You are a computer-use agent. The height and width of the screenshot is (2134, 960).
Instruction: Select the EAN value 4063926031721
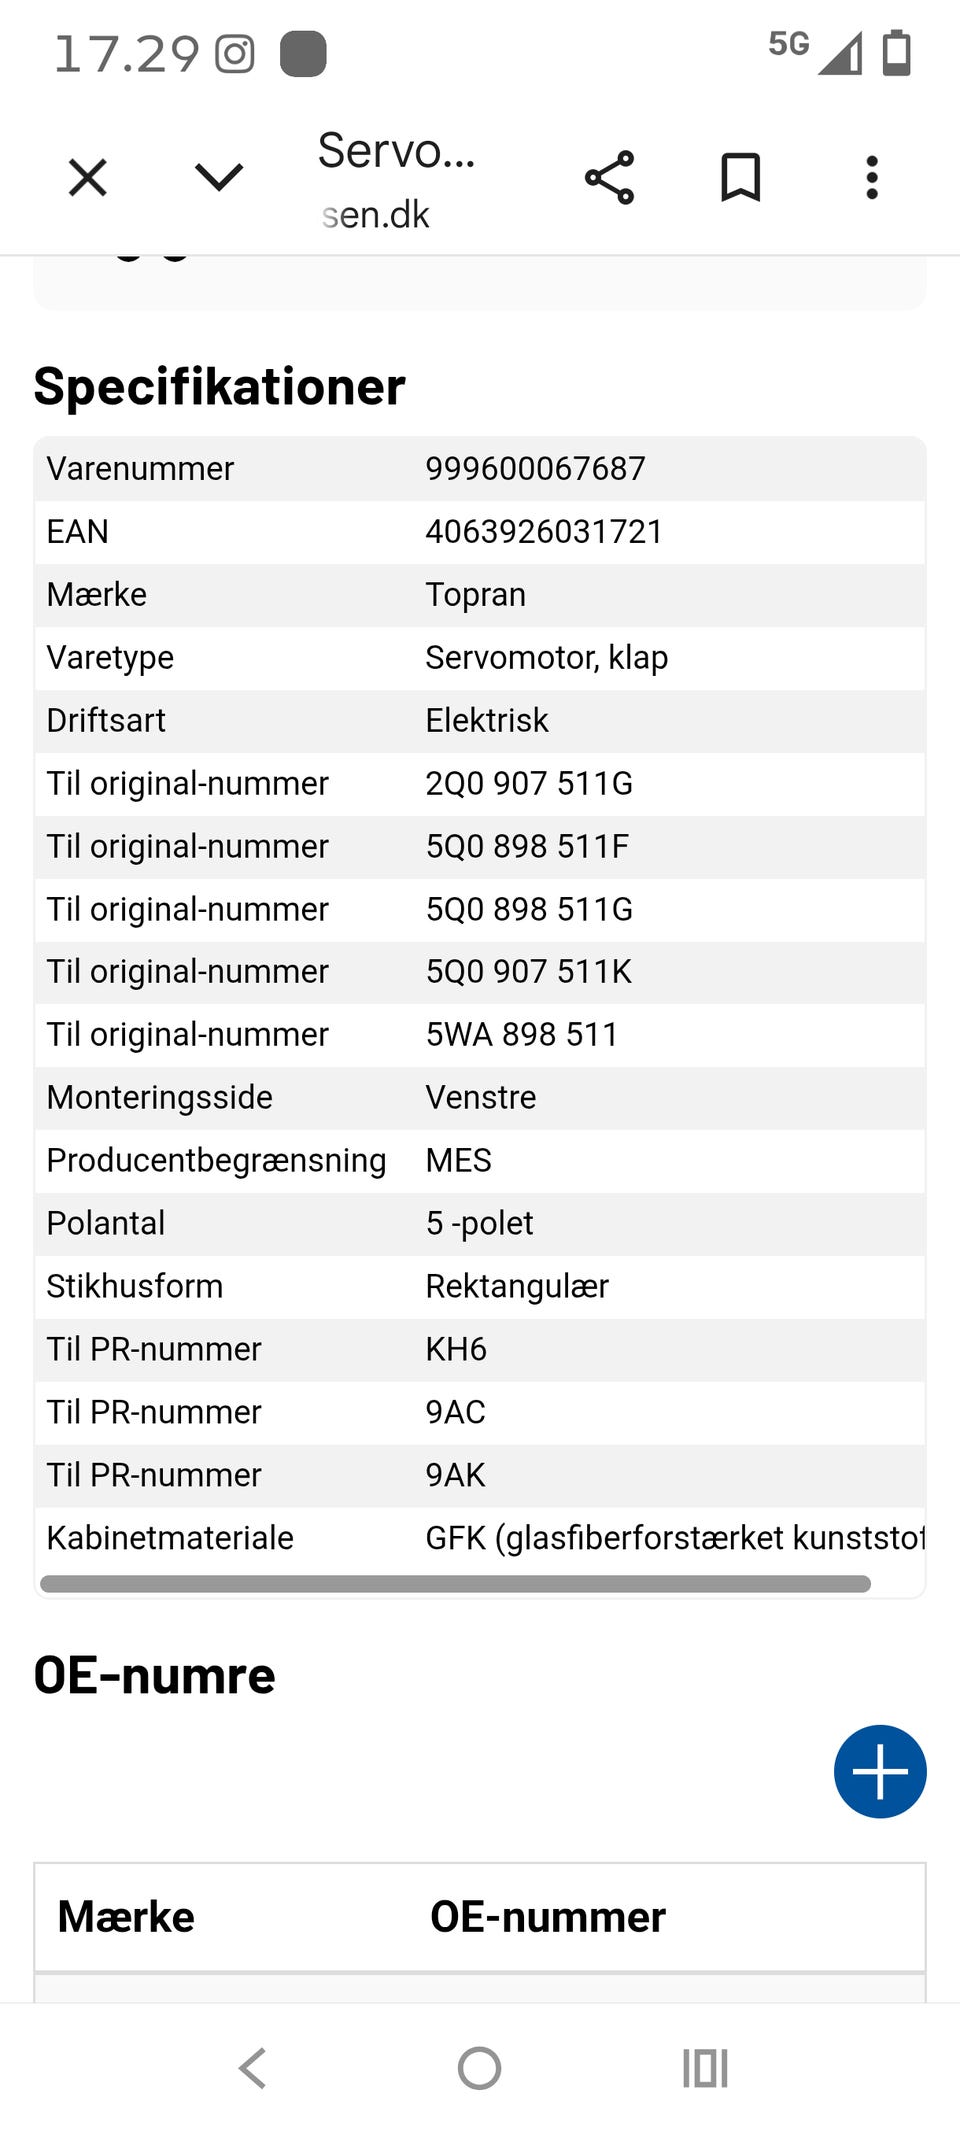544,532
